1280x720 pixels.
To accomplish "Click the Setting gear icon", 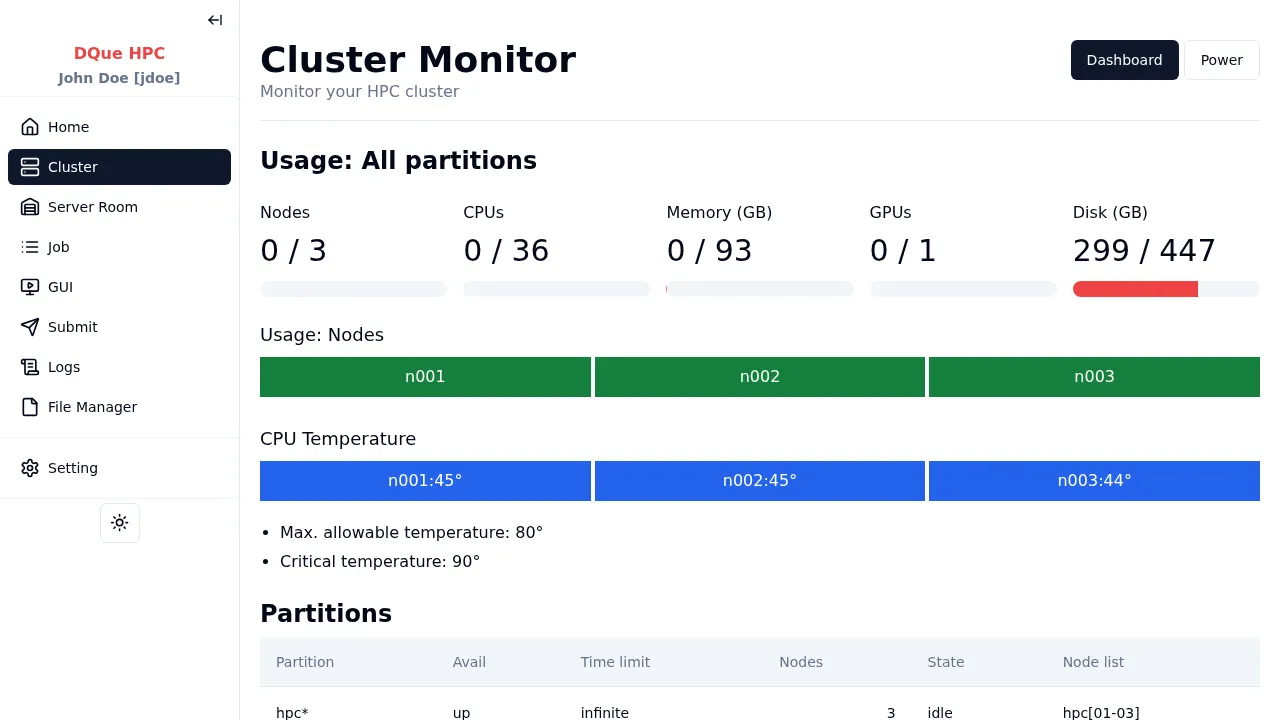I will [x=30, y=468].
